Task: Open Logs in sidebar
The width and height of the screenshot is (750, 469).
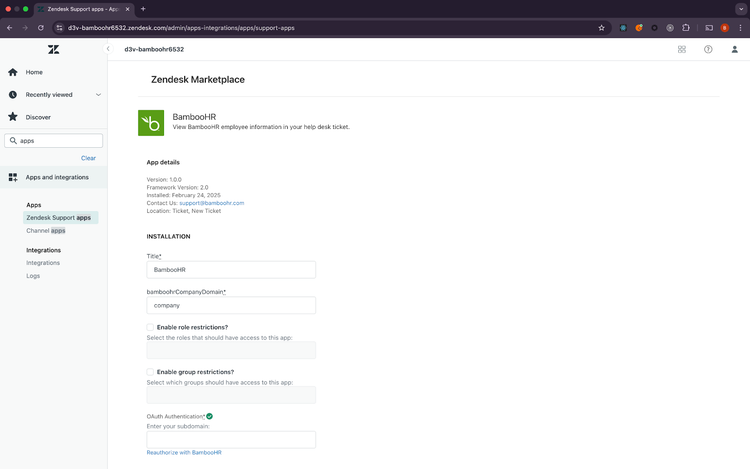Action: pyautogui.click(x=33, y=276)
